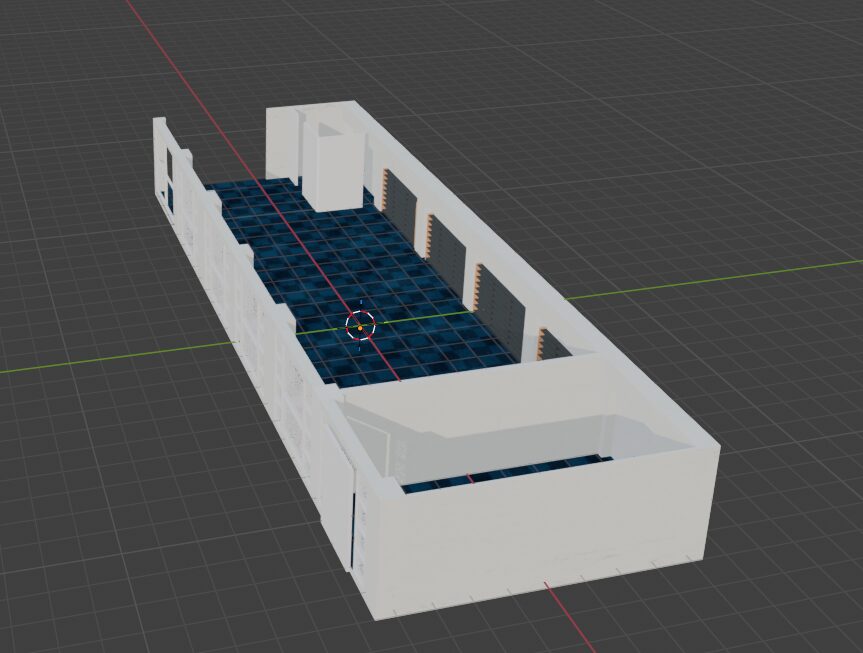This screenshot has width=863, height=653.
Task: Select the door panel at near left corner
Action: click(340, 500)
